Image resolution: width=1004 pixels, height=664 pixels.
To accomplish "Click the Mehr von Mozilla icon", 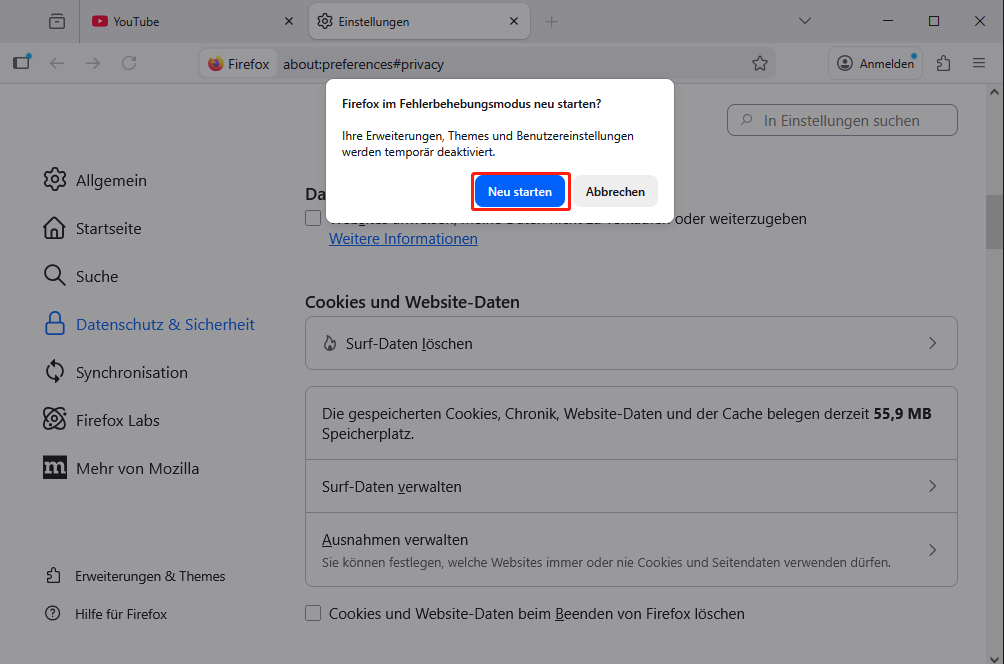I will 55,468.
